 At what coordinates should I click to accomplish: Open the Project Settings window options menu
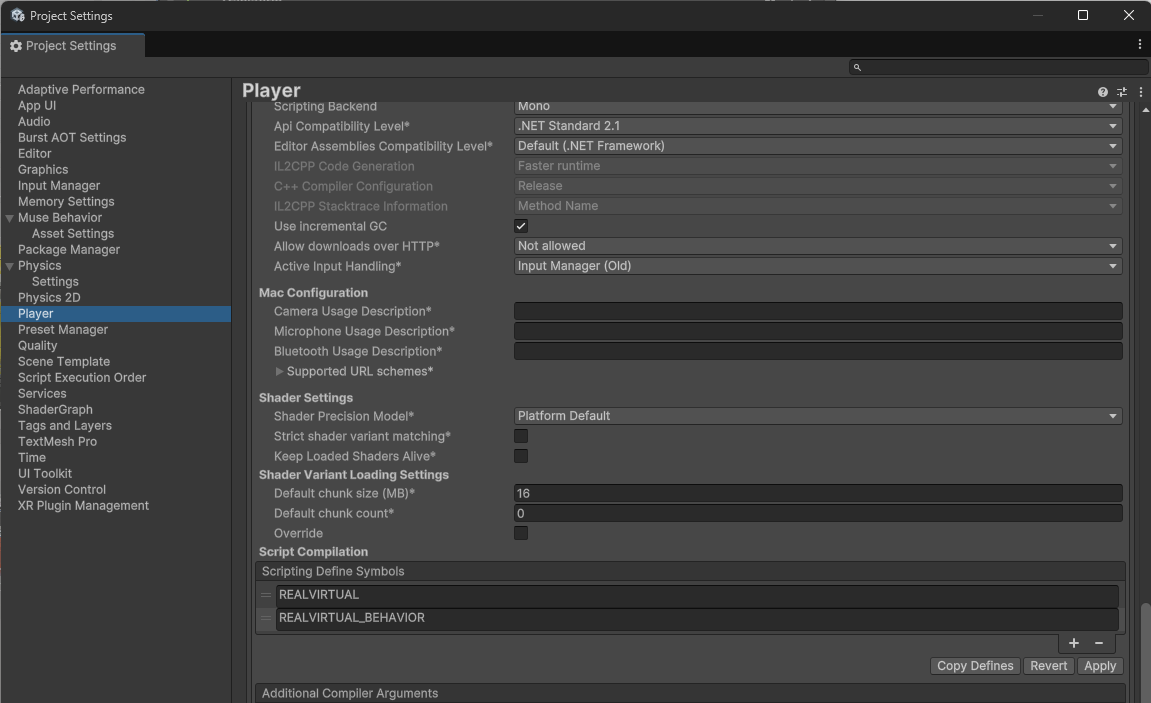pyautogui.click(x=1140, y=45)
